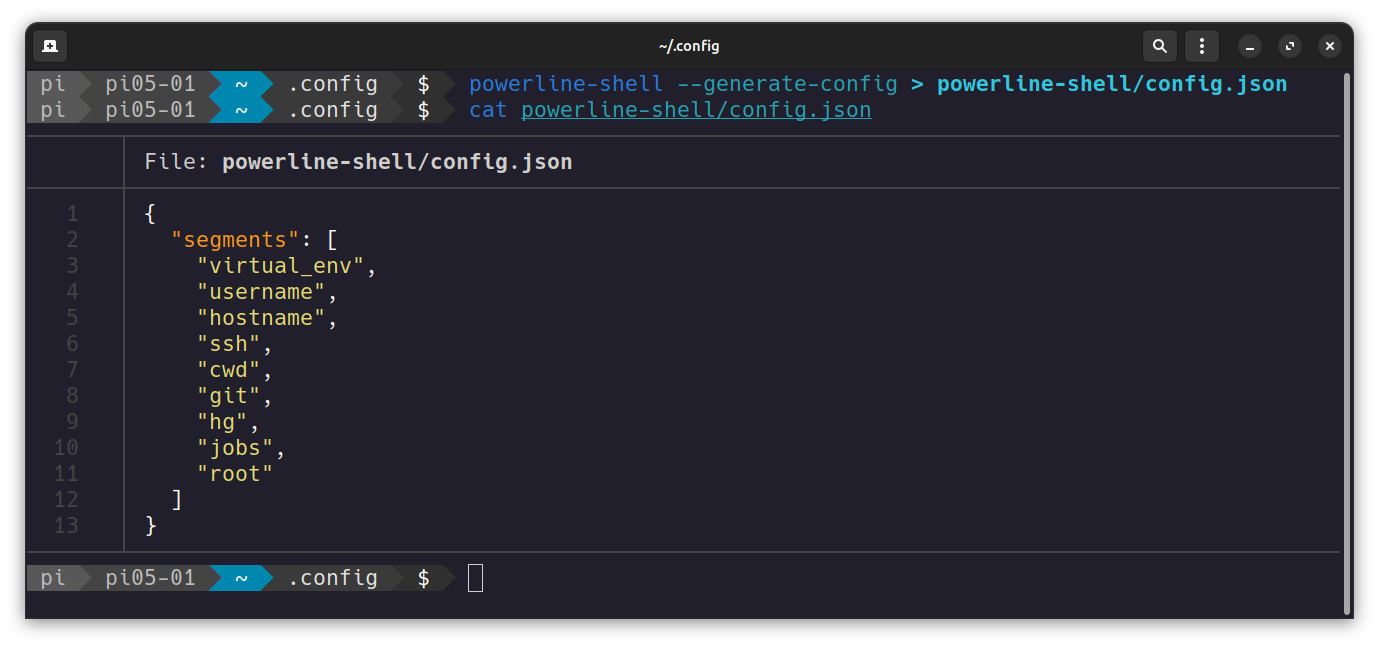Maximize the terminal window
The width and height of the screenshot is (1379, 647).
coord(1290,46)
